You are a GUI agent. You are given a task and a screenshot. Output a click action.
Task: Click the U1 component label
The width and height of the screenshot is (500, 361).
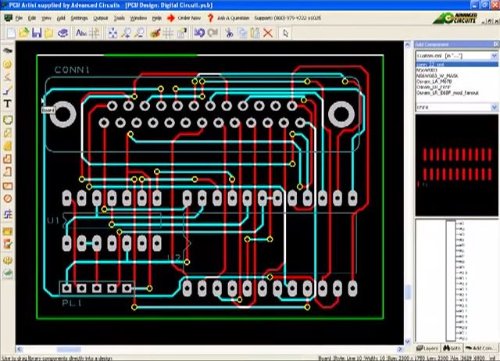[x=53, y=220]
